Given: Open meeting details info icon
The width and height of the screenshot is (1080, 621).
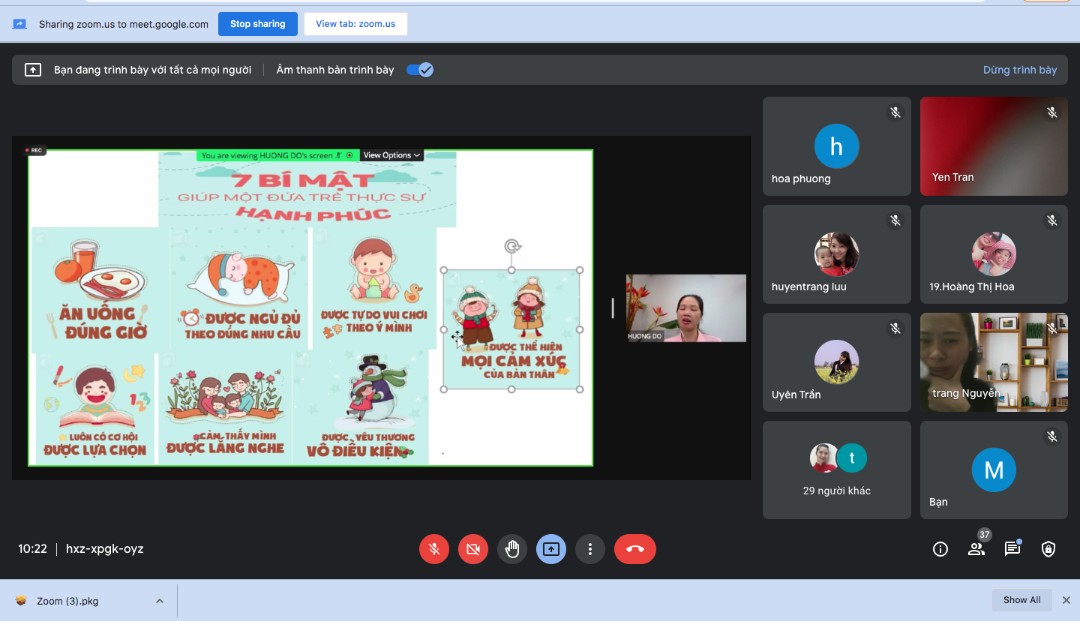Looking at the screenshot, I should (x=940, y=549).
